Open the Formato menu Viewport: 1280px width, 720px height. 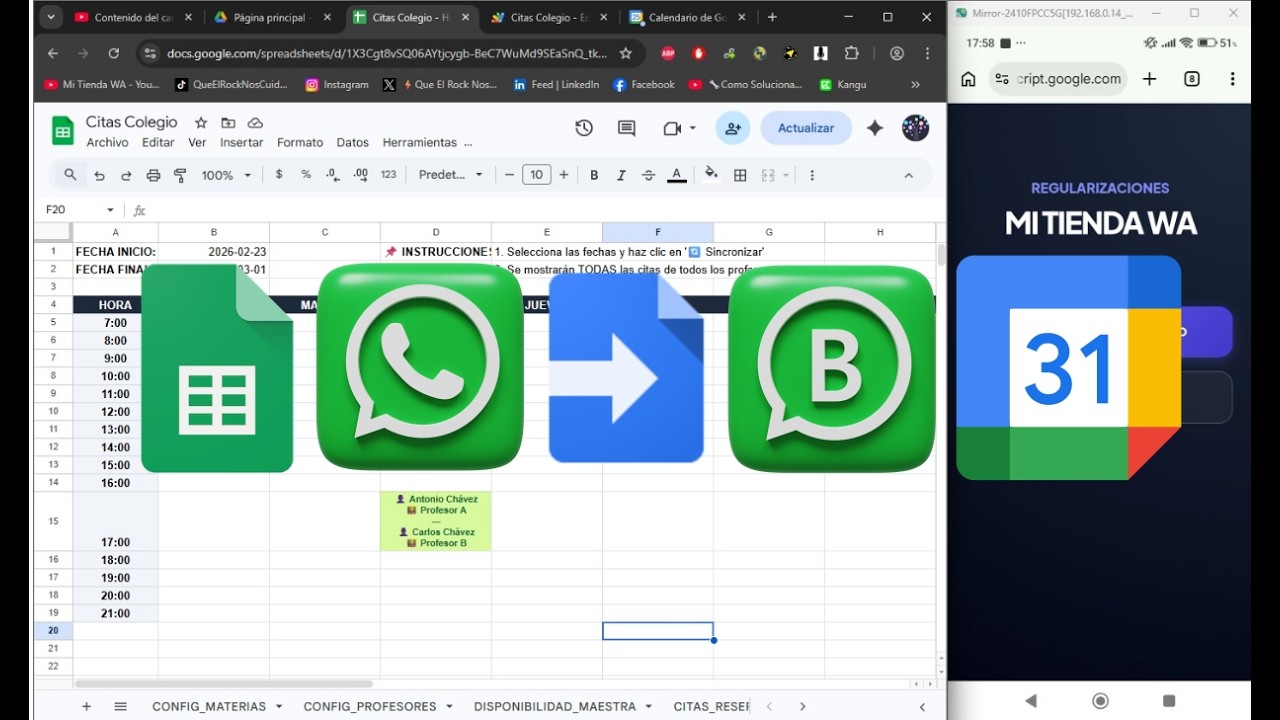click(300, 143)
